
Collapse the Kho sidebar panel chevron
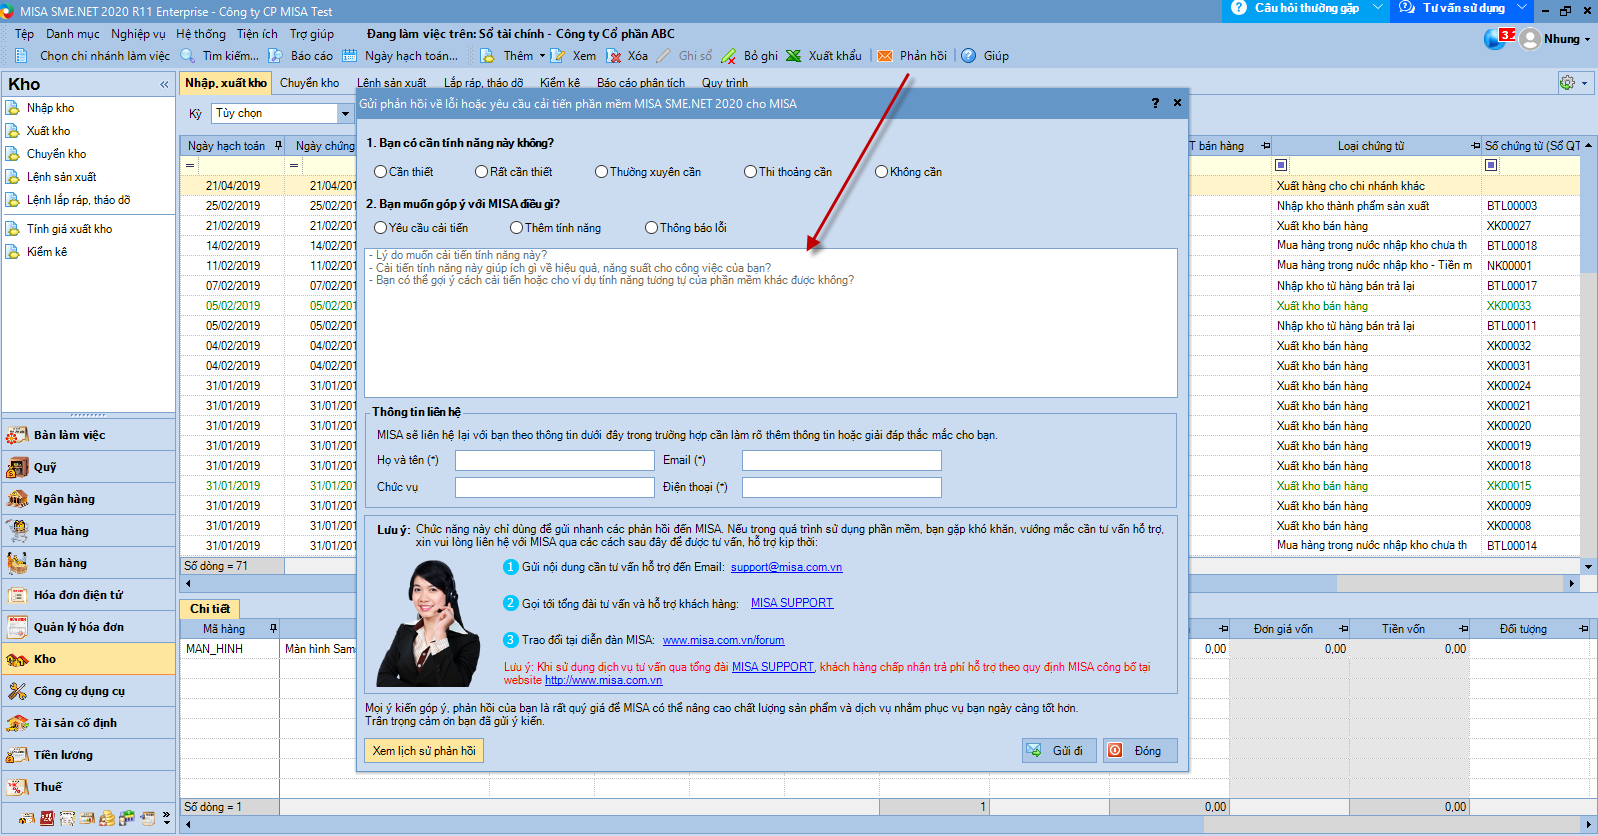[x=164, y=85]
